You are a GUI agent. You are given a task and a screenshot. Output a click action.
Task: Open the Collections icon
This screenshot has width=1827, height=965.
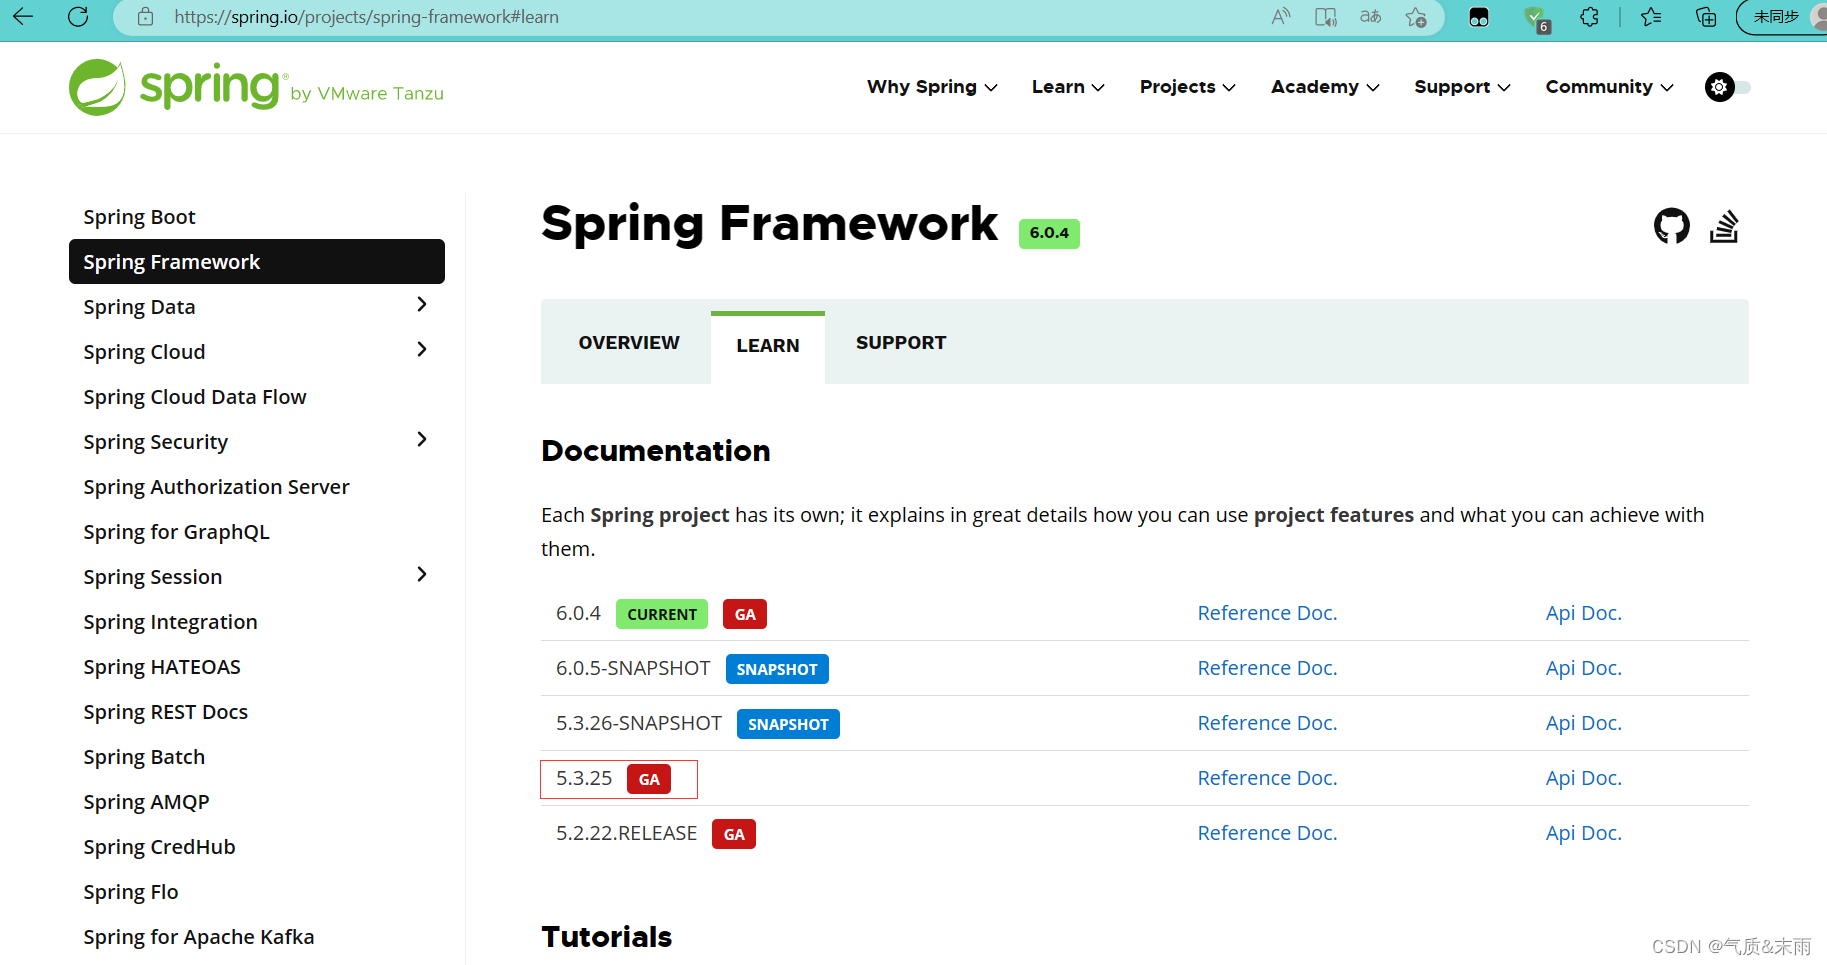[1706, 17]
